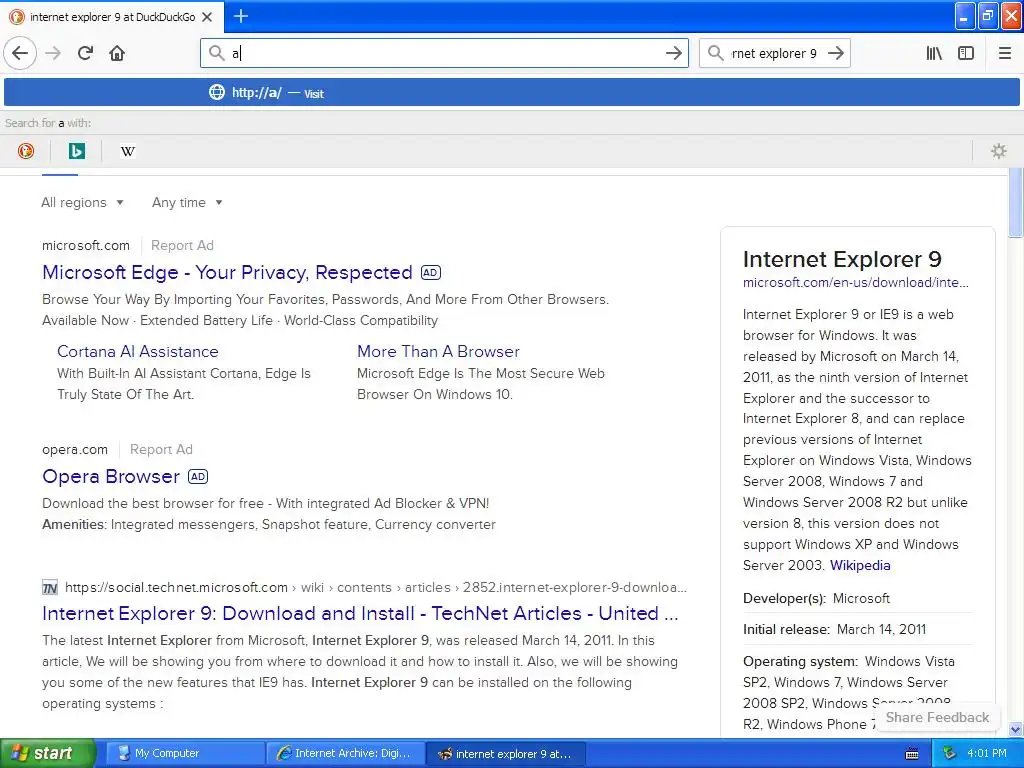This screenshot has width=1024, height=768.
Task: Open More Than A Browser link
Action: pyautogui.click(x=438, y=351)
